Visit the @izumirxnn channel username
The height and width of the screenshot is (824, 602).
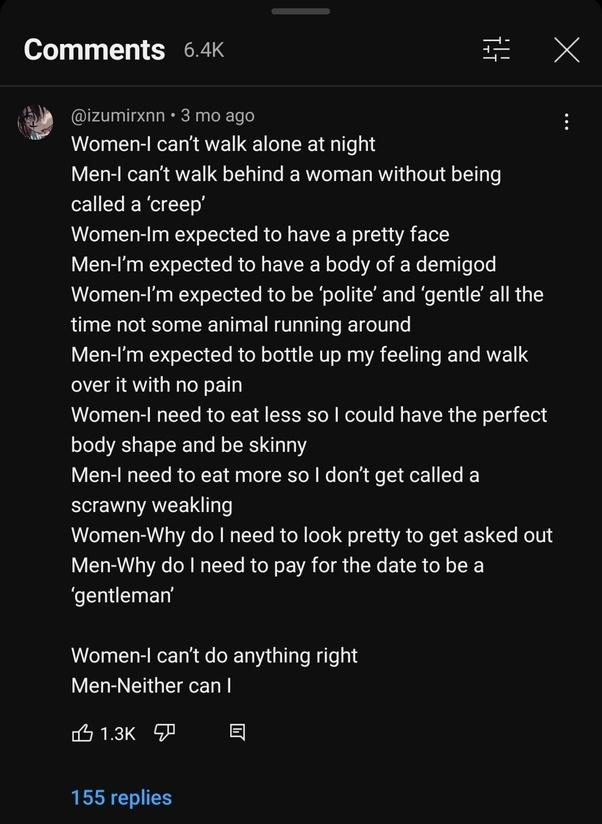click(118, 115)
